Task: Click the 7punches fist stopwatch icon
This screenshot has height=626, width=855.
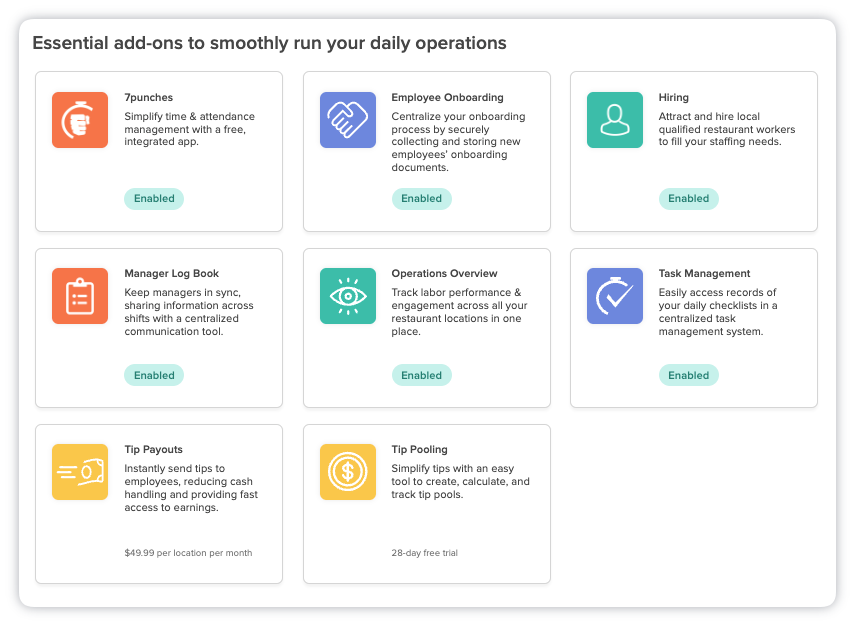Action: [x=80, y=120]
